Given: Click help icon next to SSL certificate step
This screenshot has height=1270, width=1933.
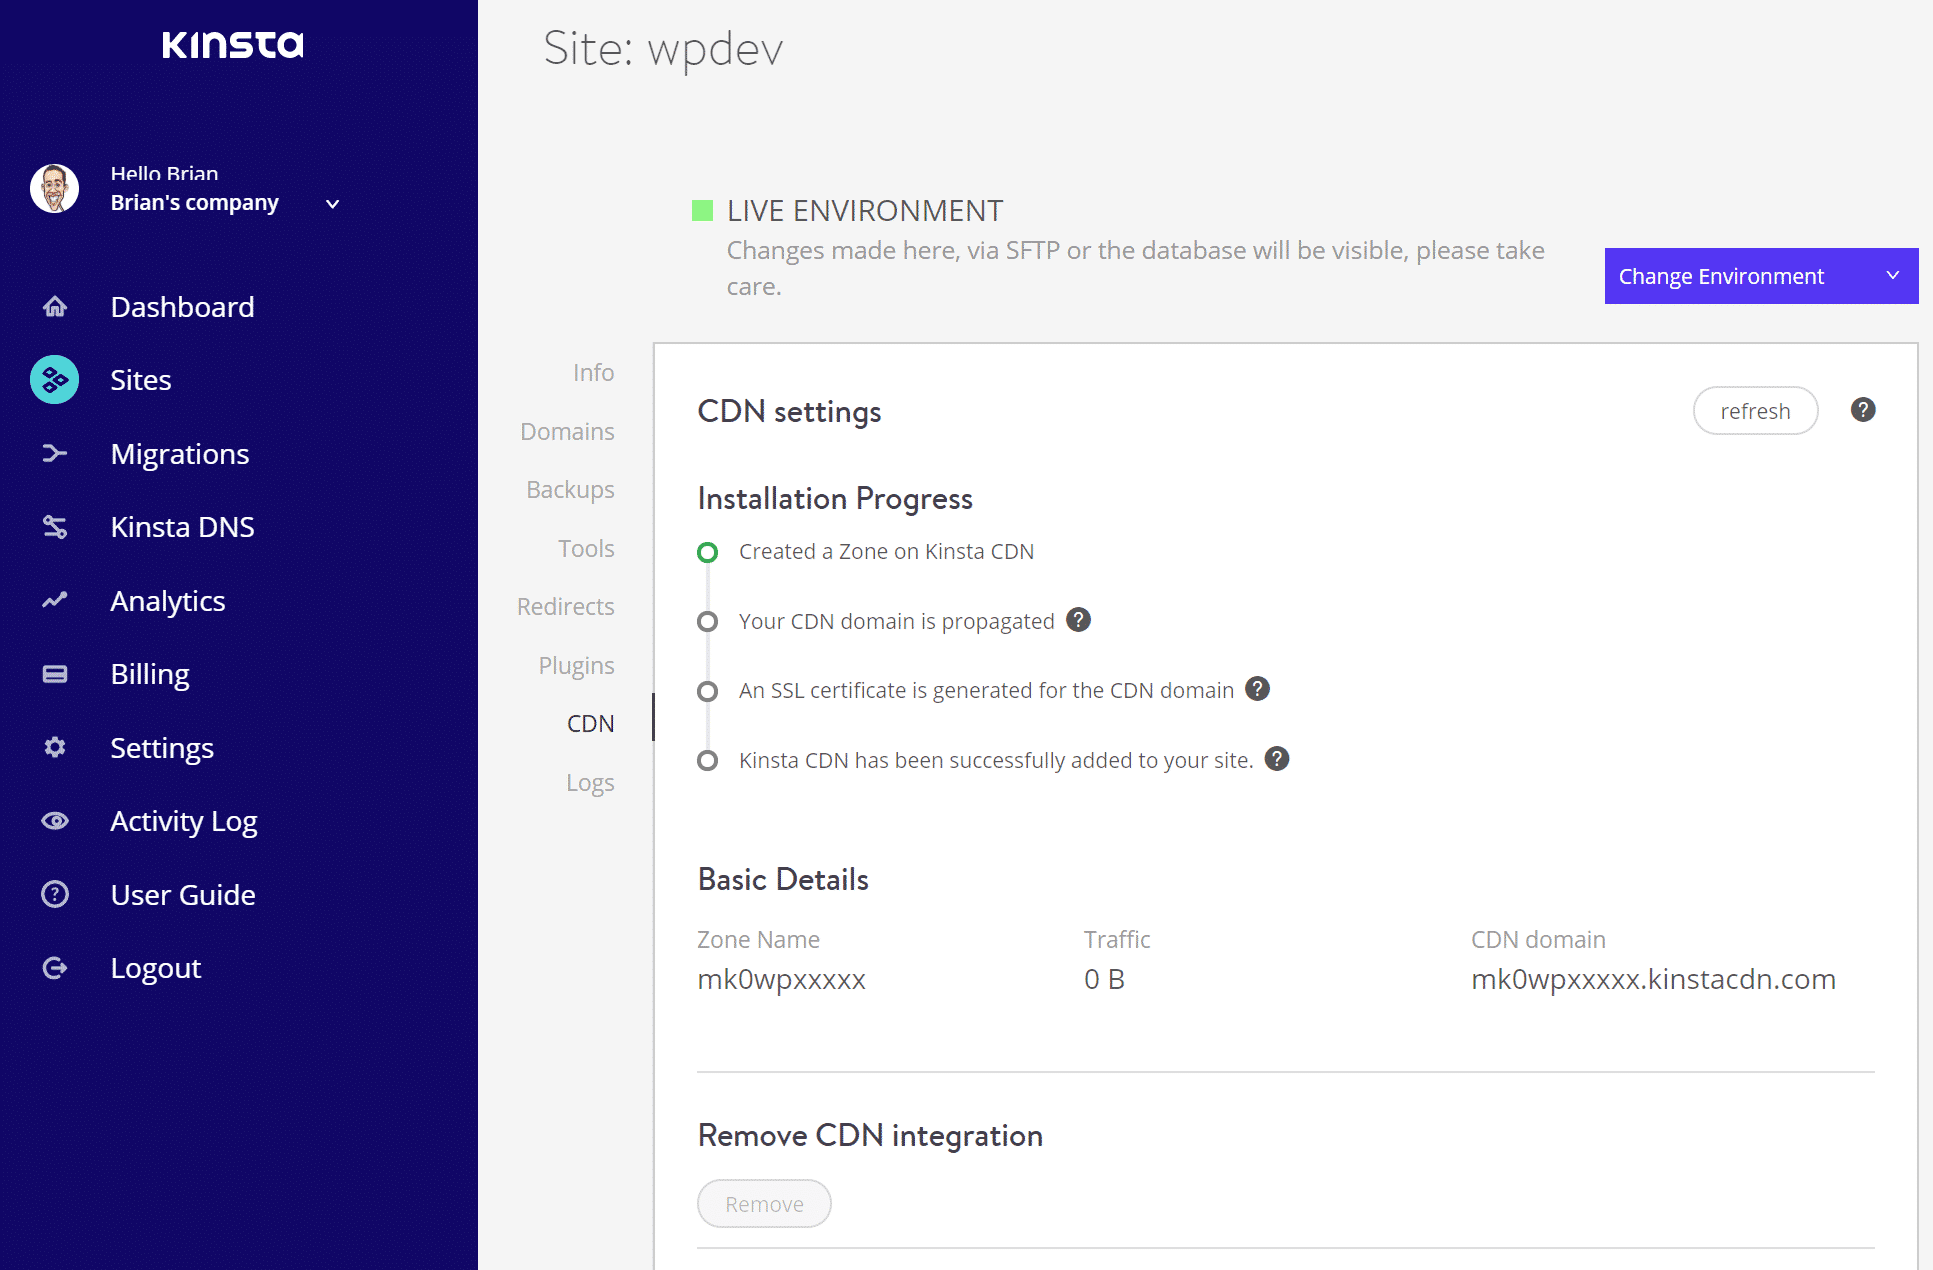Looking at the screenshot, I should 1257,689.
